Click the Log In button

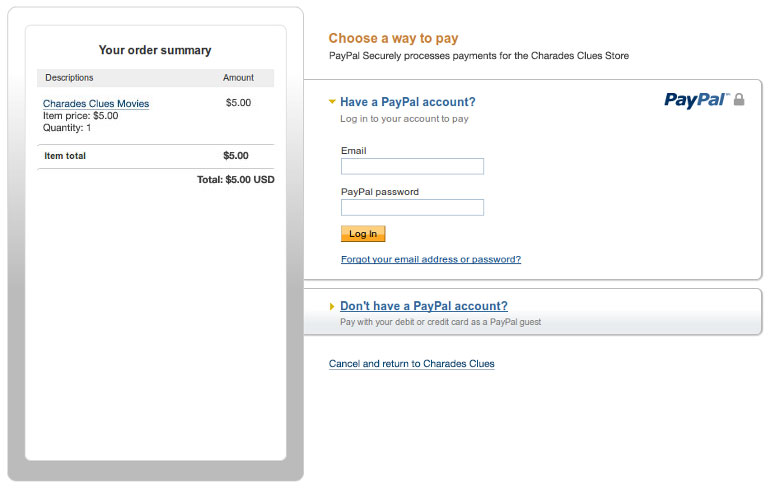(363, 234)
